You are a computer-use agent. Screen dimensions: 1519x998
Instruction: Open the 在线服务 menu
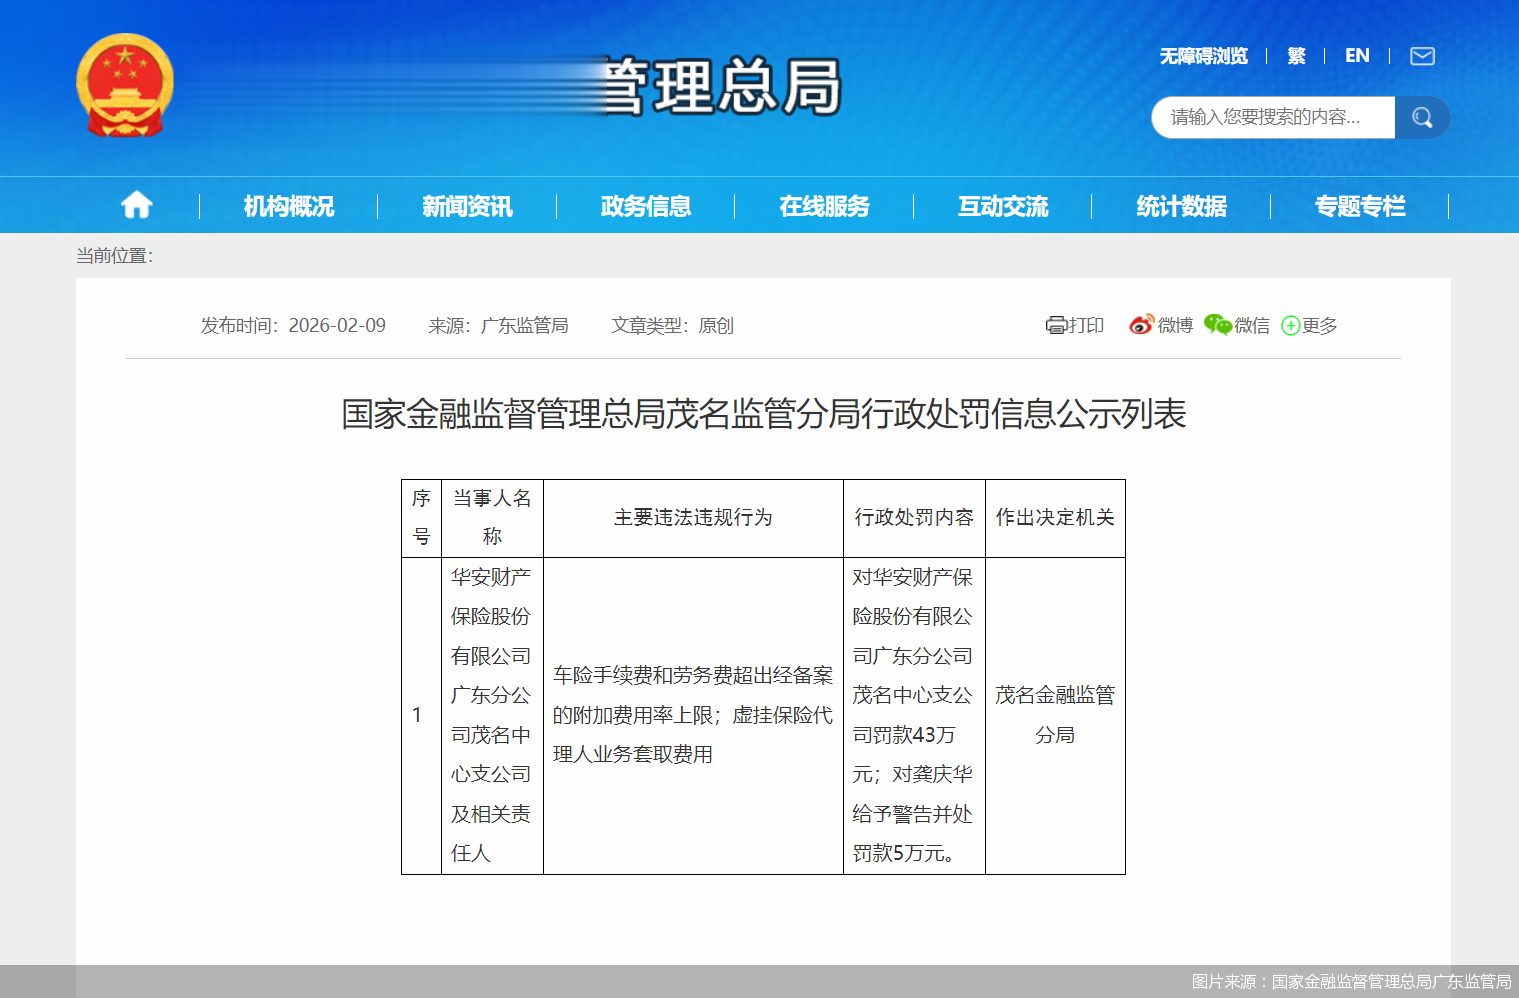(x=825, y=206)
